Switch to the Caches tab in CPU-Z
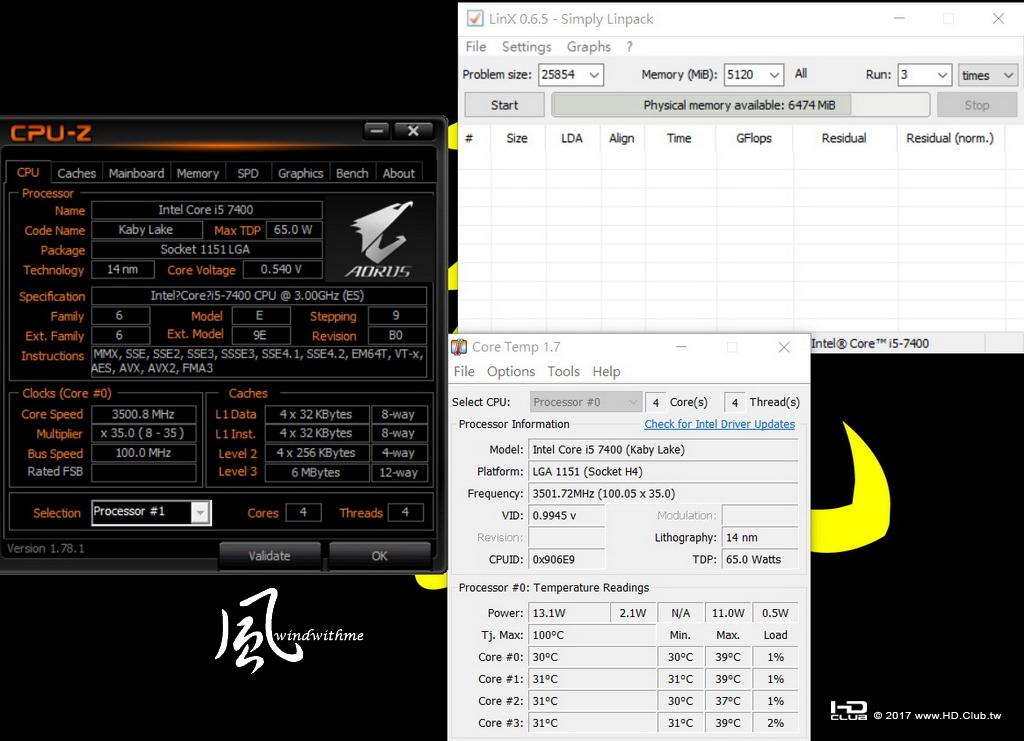The height and width of the screenshot is (741, 1024). [x=76, y=173]
